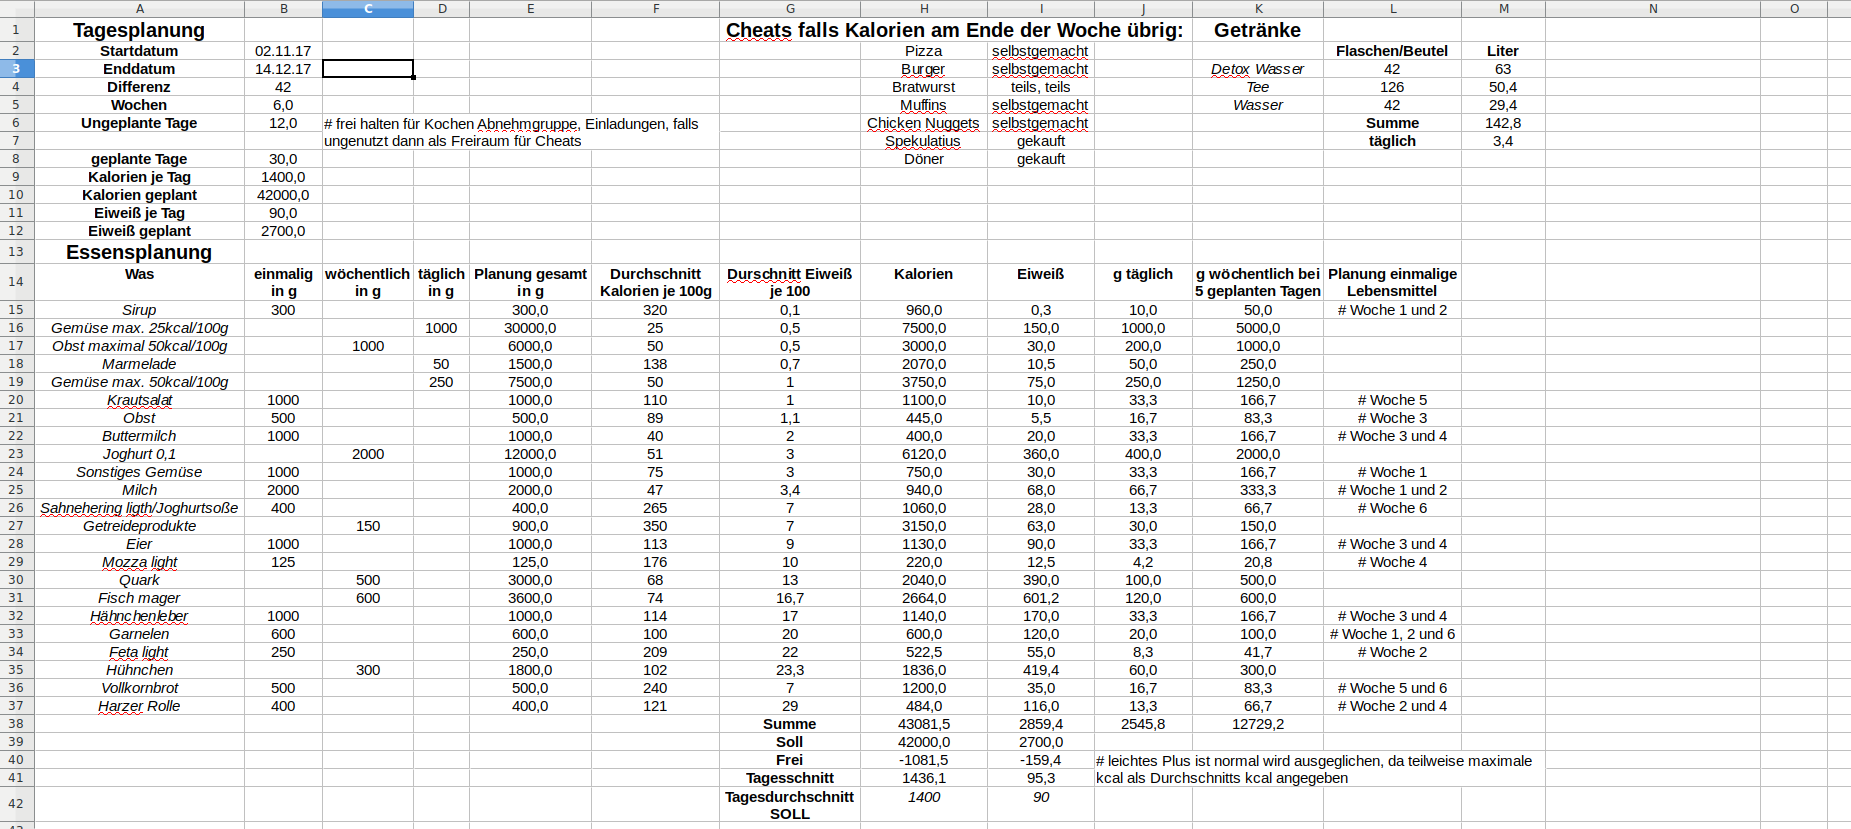This screenshot has width=1851, height=829.
Task: Click the 'Vollkornbrot' cell
Action: tap(139, 688)
